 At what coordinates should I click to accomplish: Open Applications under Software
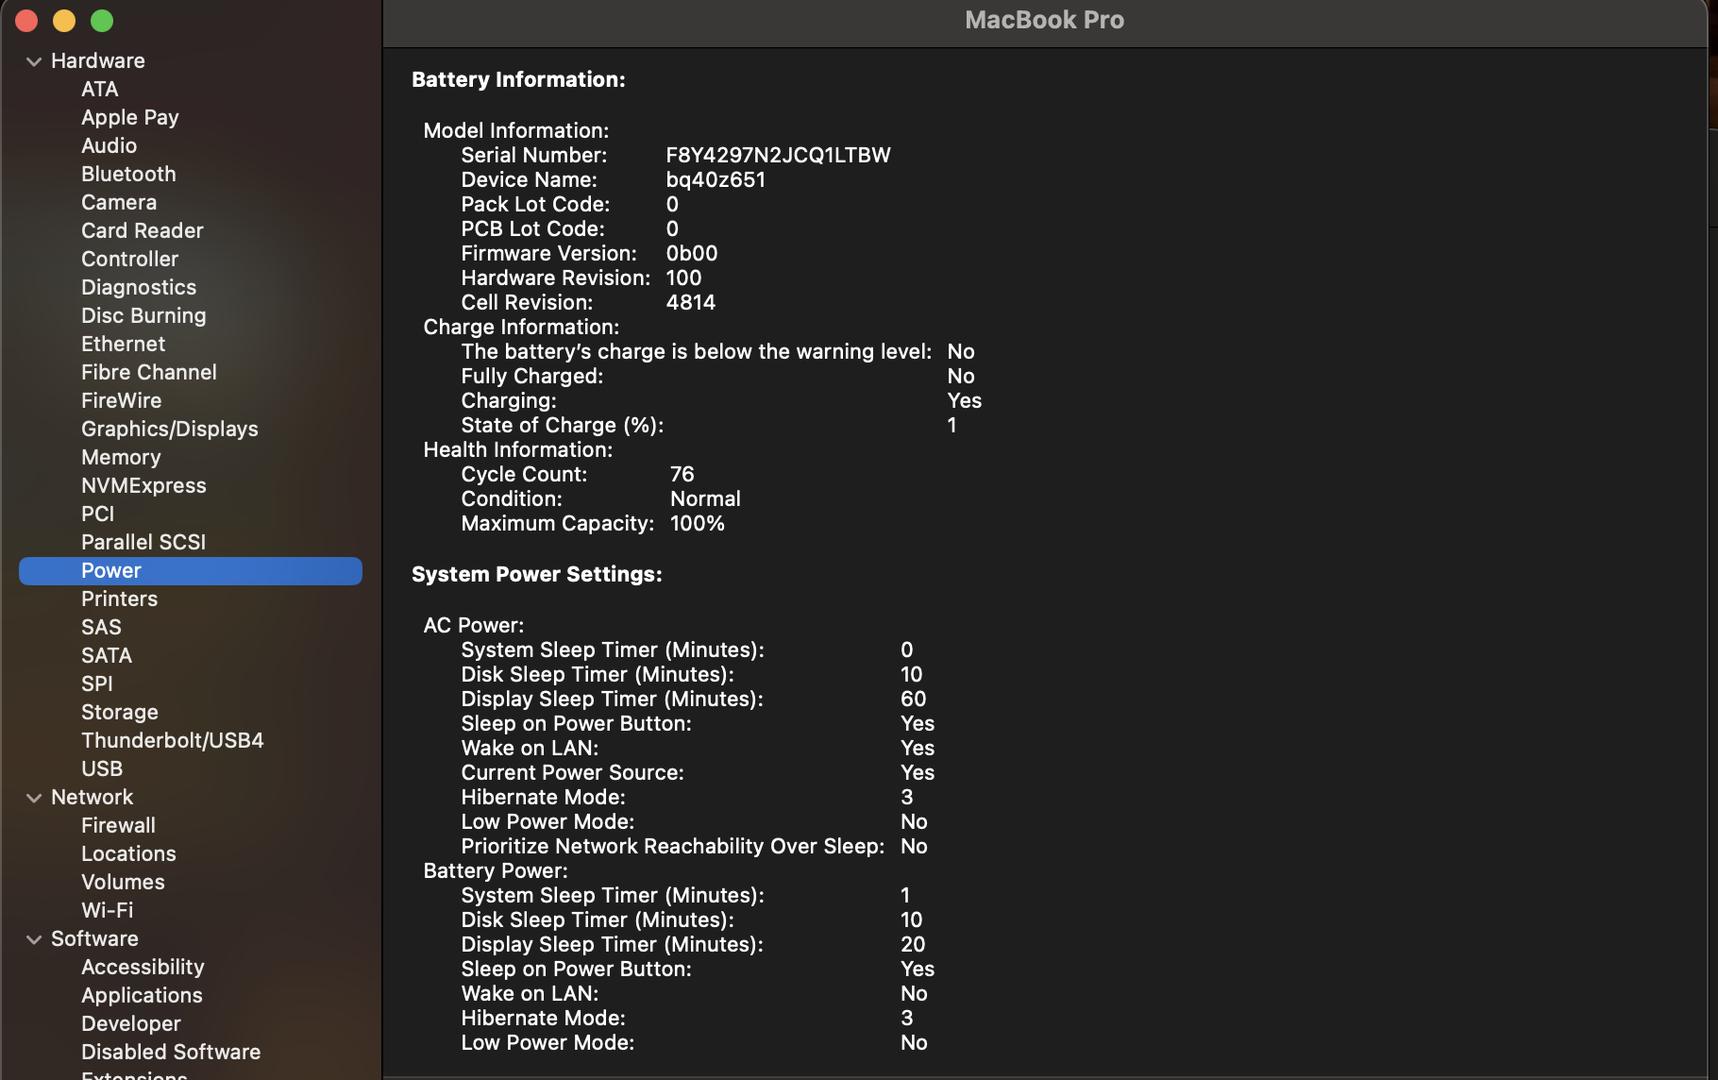coord(141,996)
